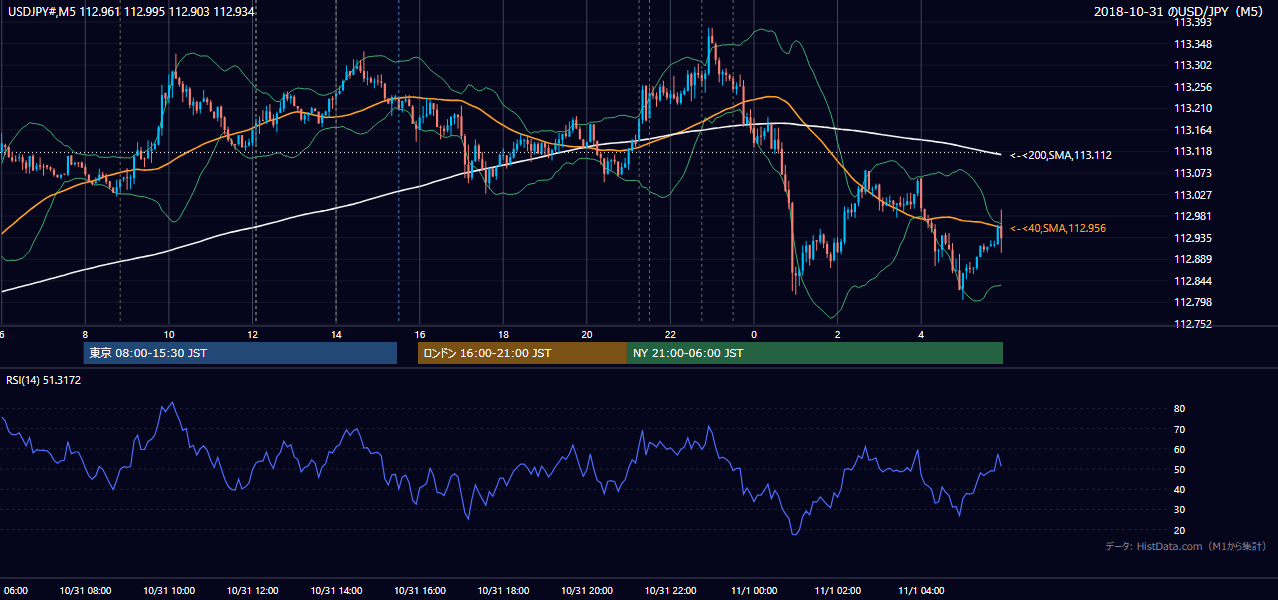Click price axis value 113.393
Screen dimensions: 1278x600
tap(1193, 22)
